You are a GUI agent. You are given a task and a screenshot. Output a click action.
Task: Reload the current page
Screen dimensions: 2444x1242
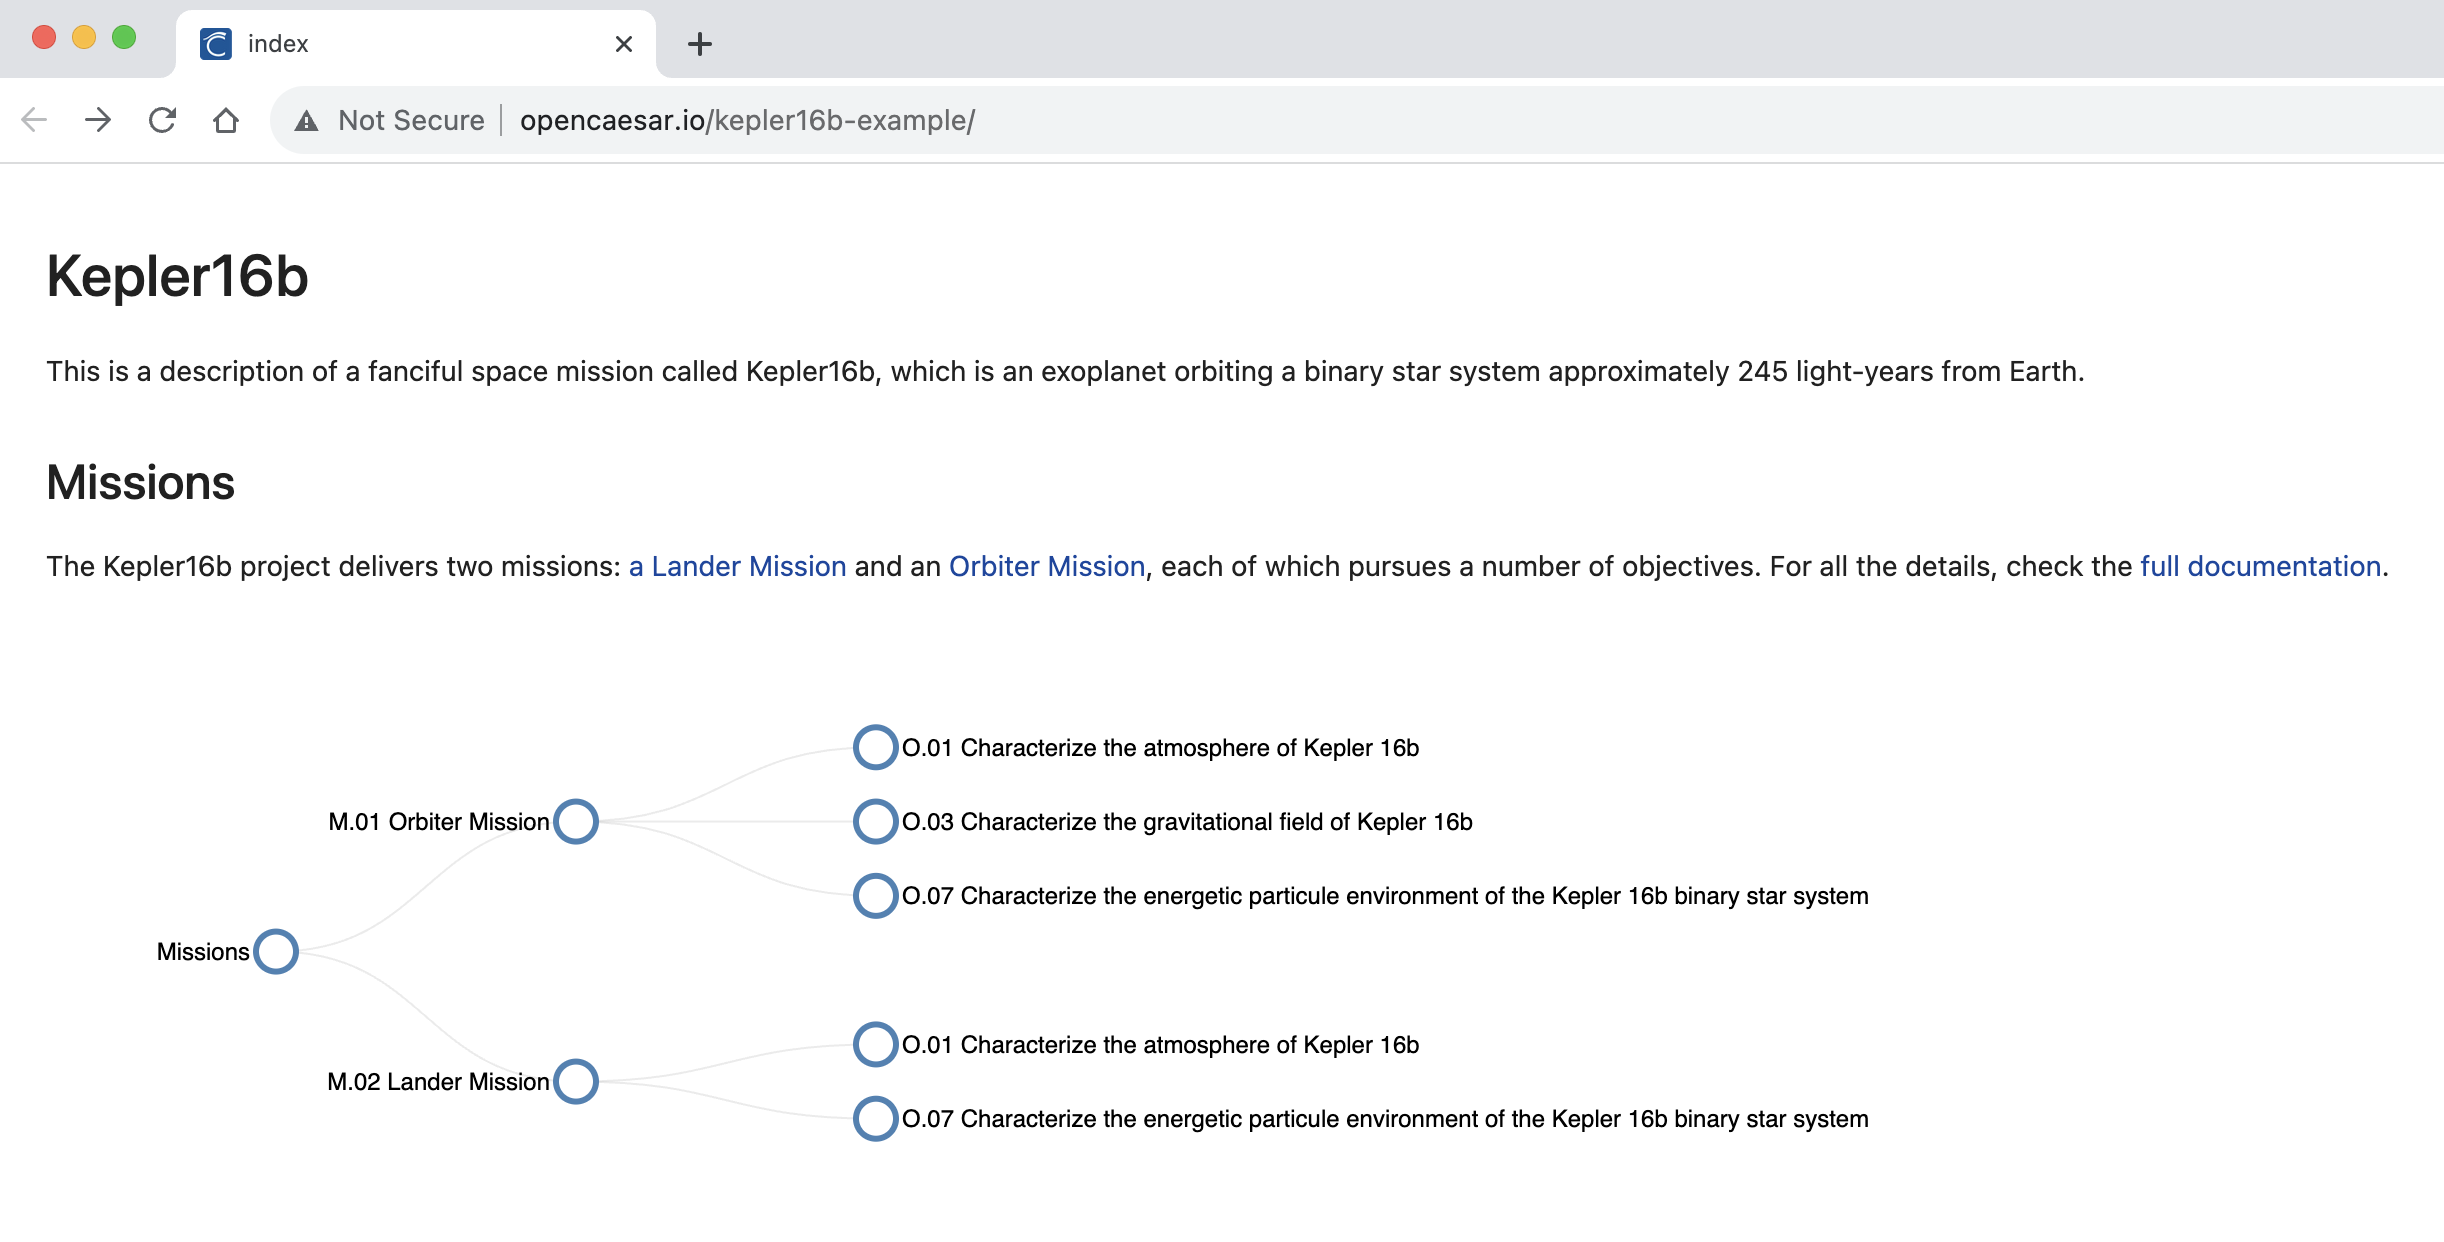[x=162, y=120]
